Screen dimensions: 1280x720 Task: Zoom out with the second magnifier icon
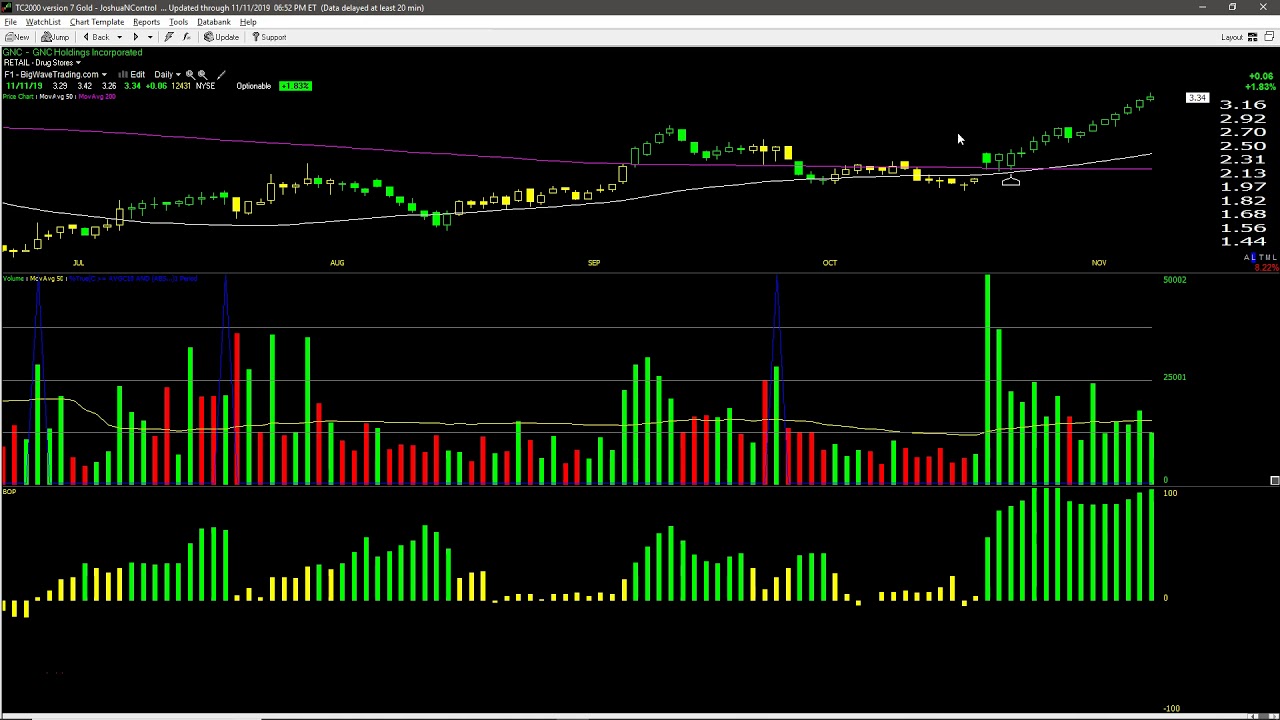pos(202,75)
